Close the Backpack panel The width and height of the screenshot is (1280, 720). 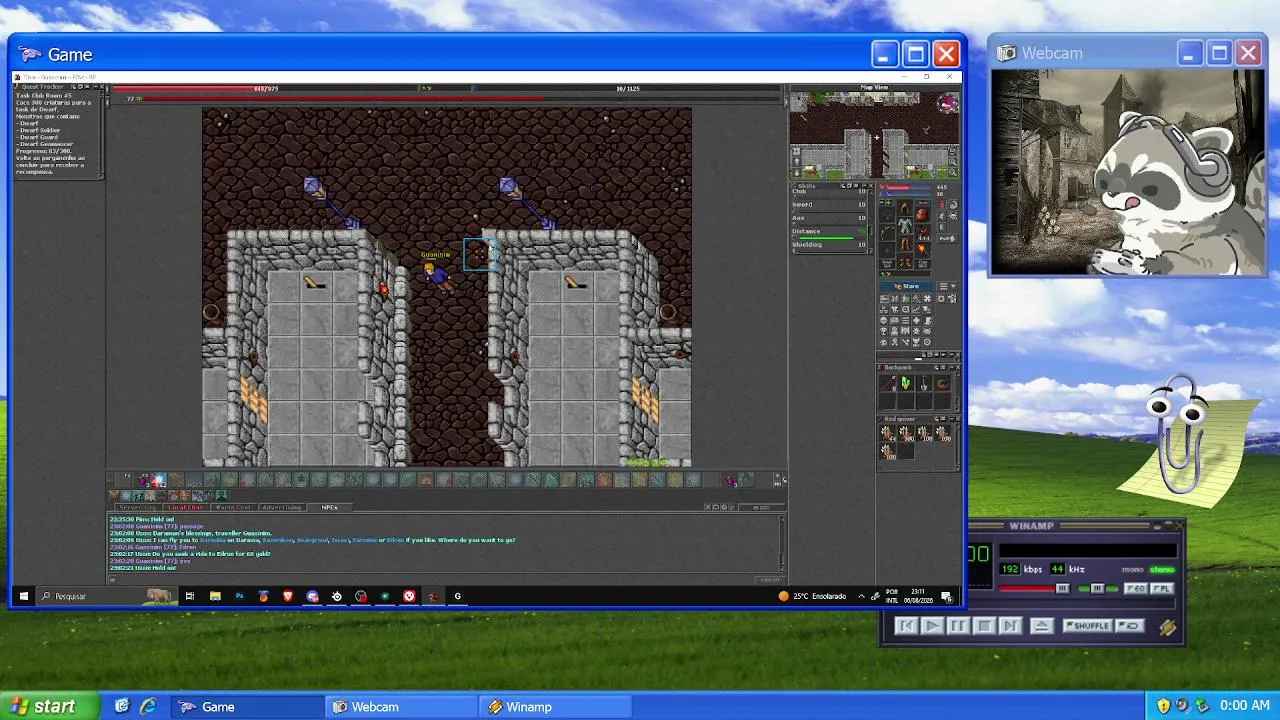(957, 367)
